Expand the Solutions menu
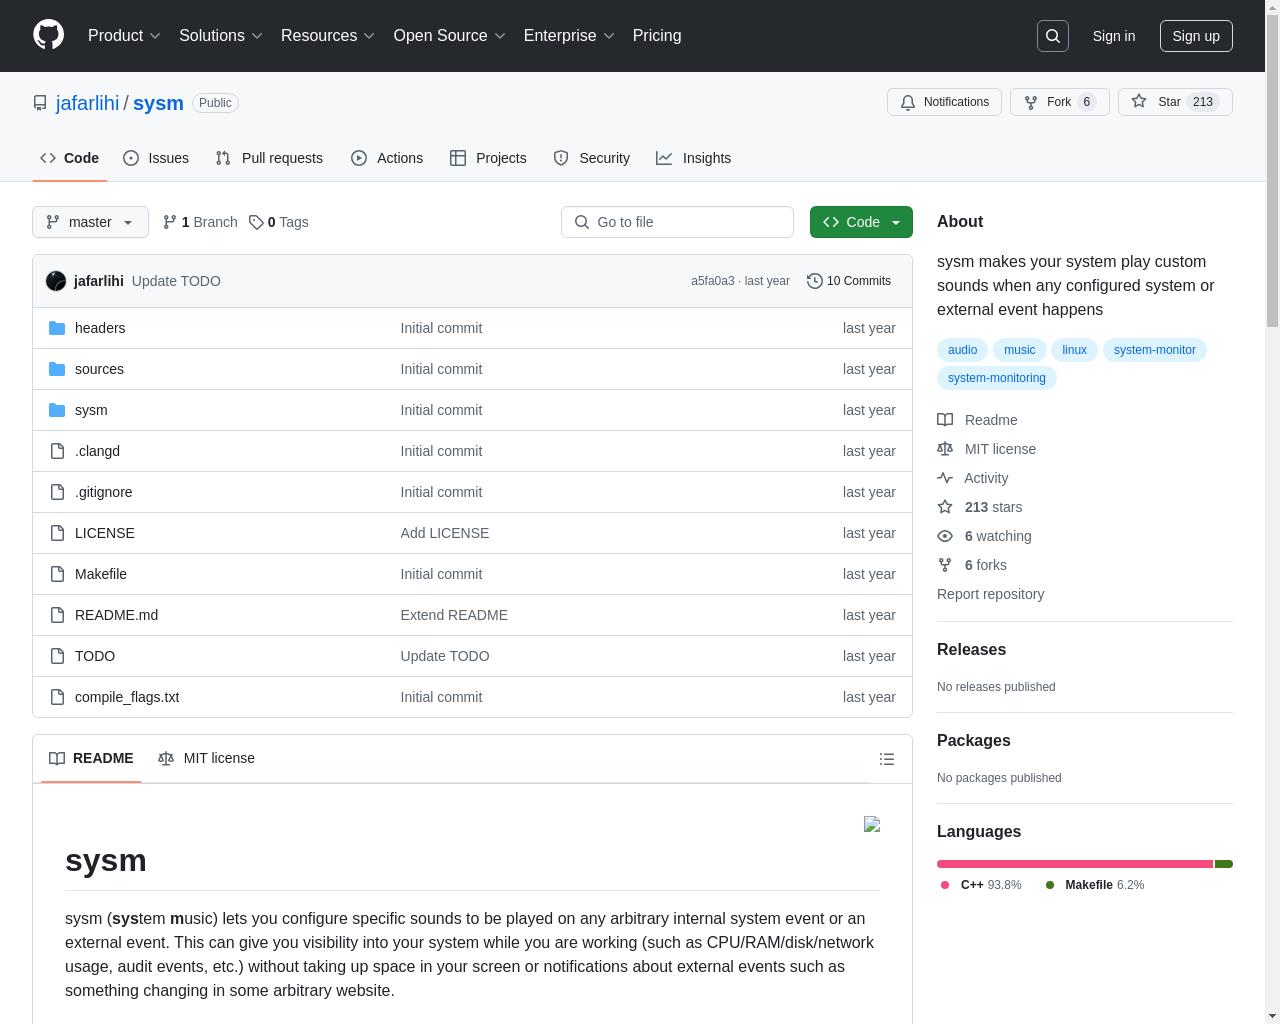1280x1024 pixels. click(x=221, y=36)
